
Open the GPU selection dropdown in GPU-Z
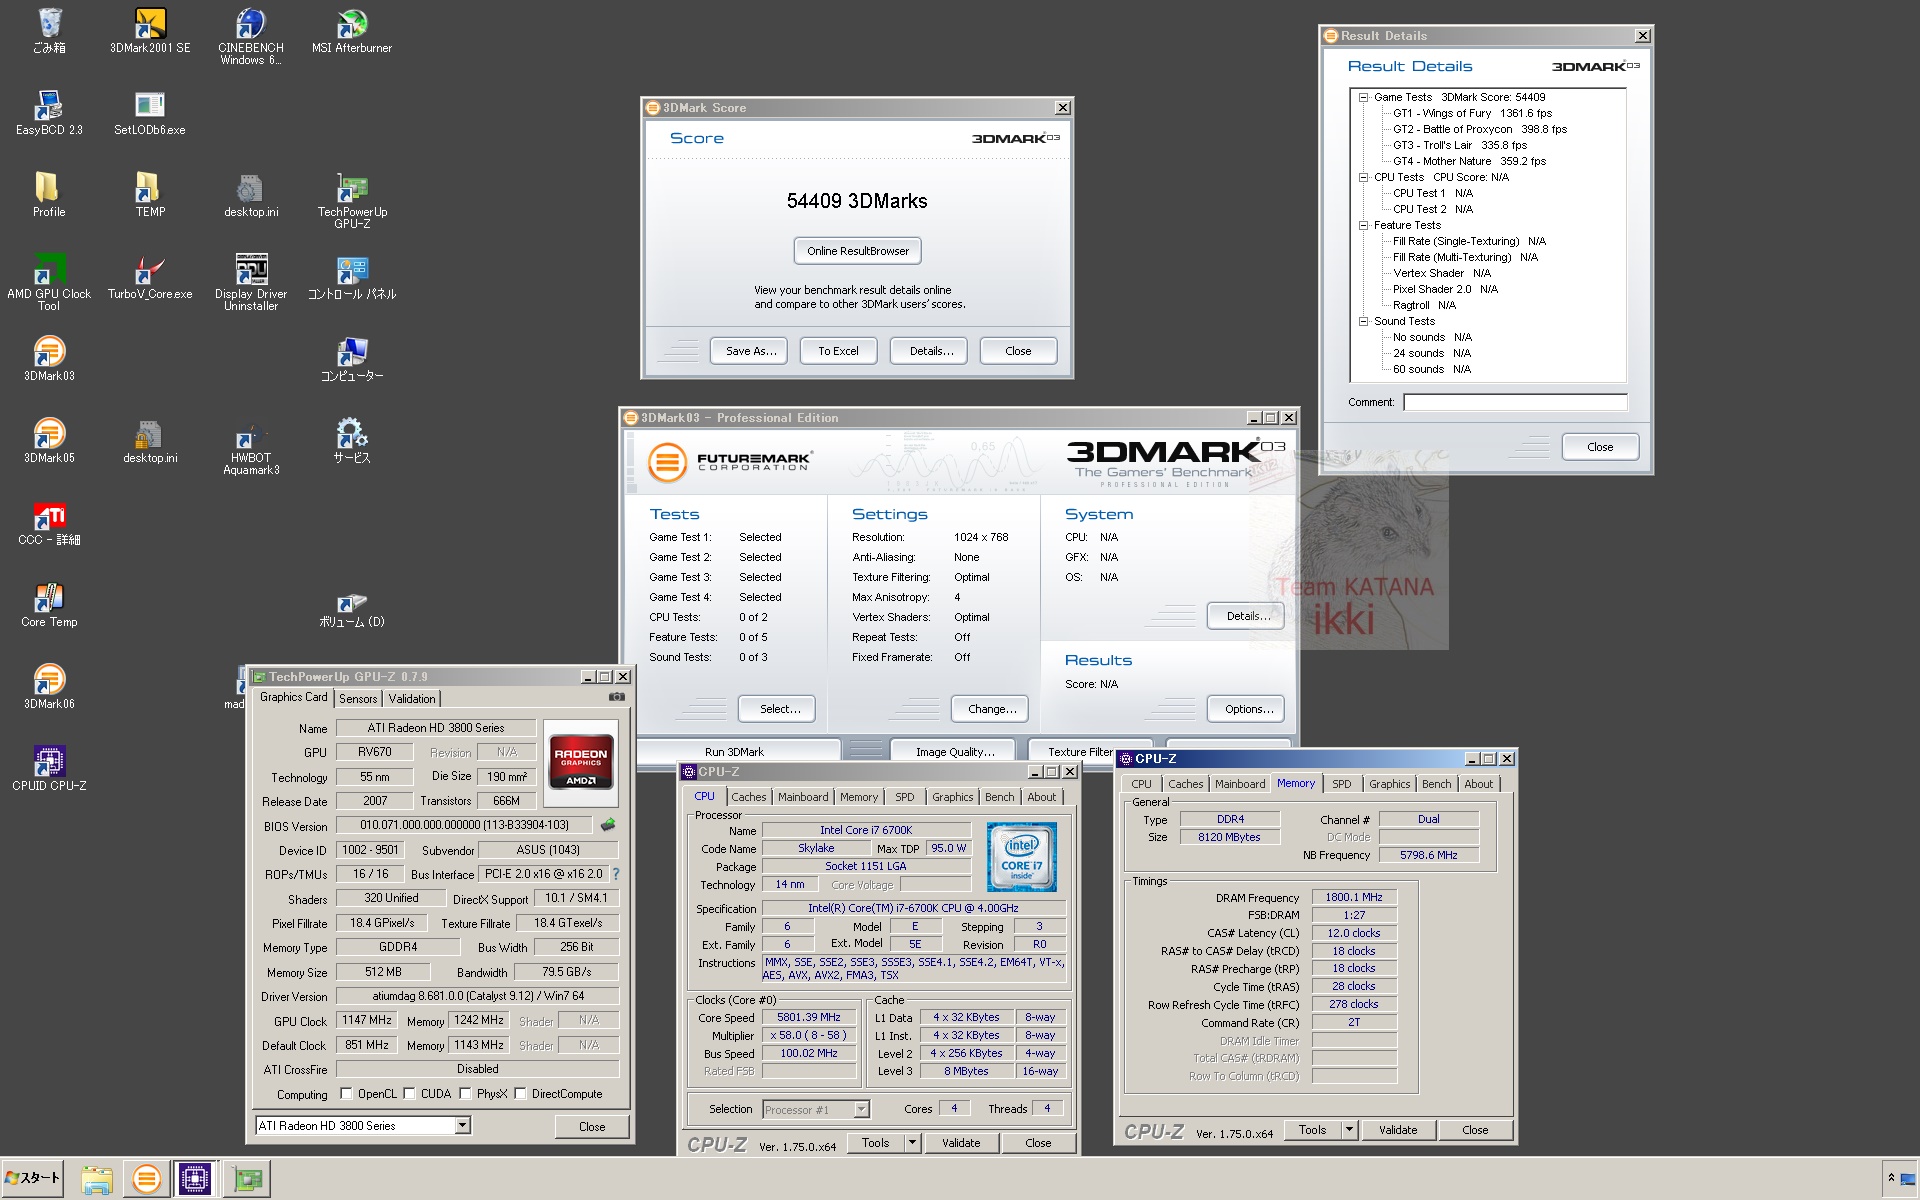point(462,1125)
